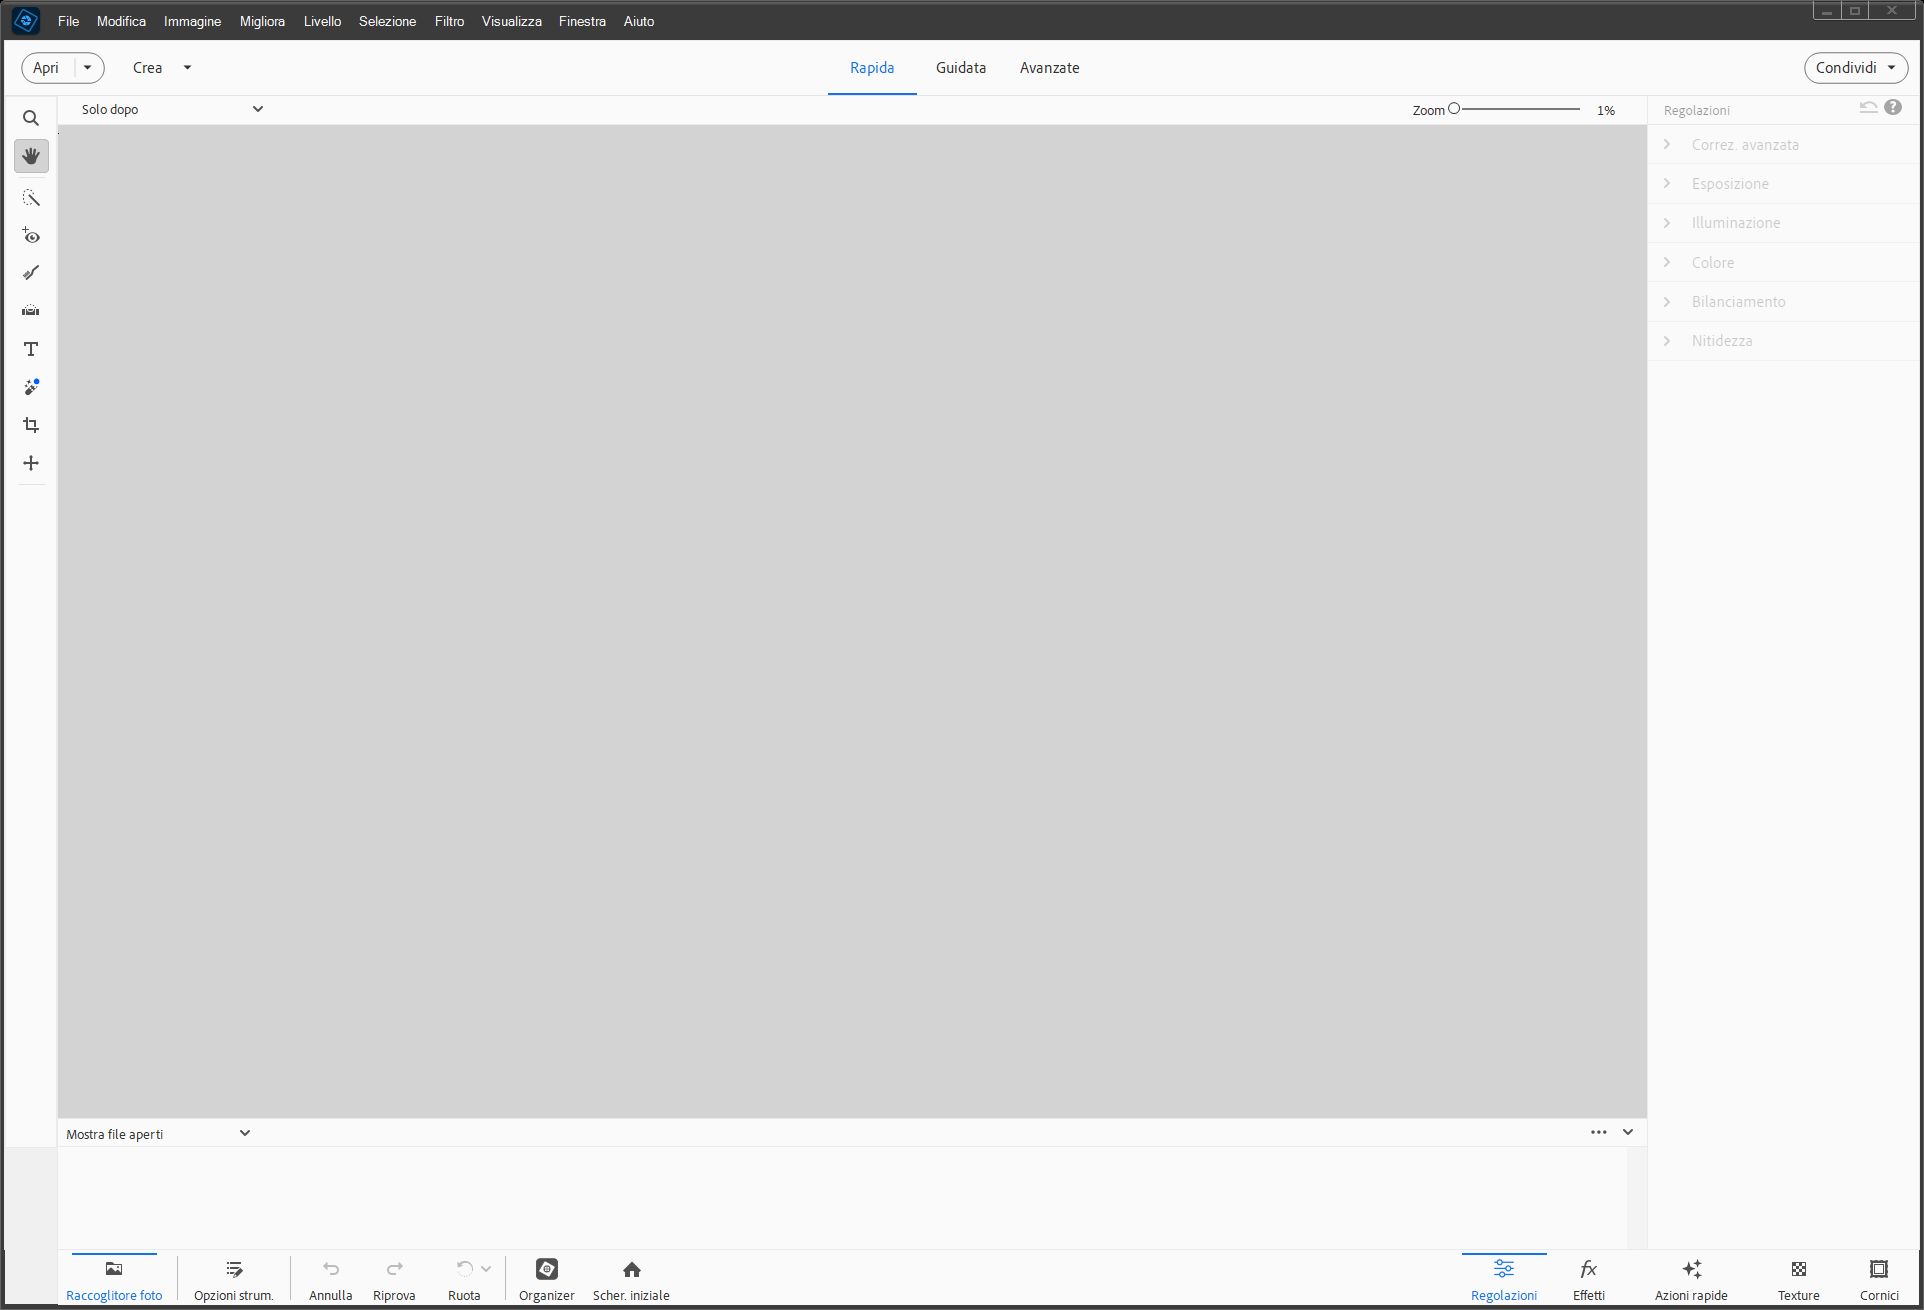
Task: Open the Livello menu
Action: 322,21
